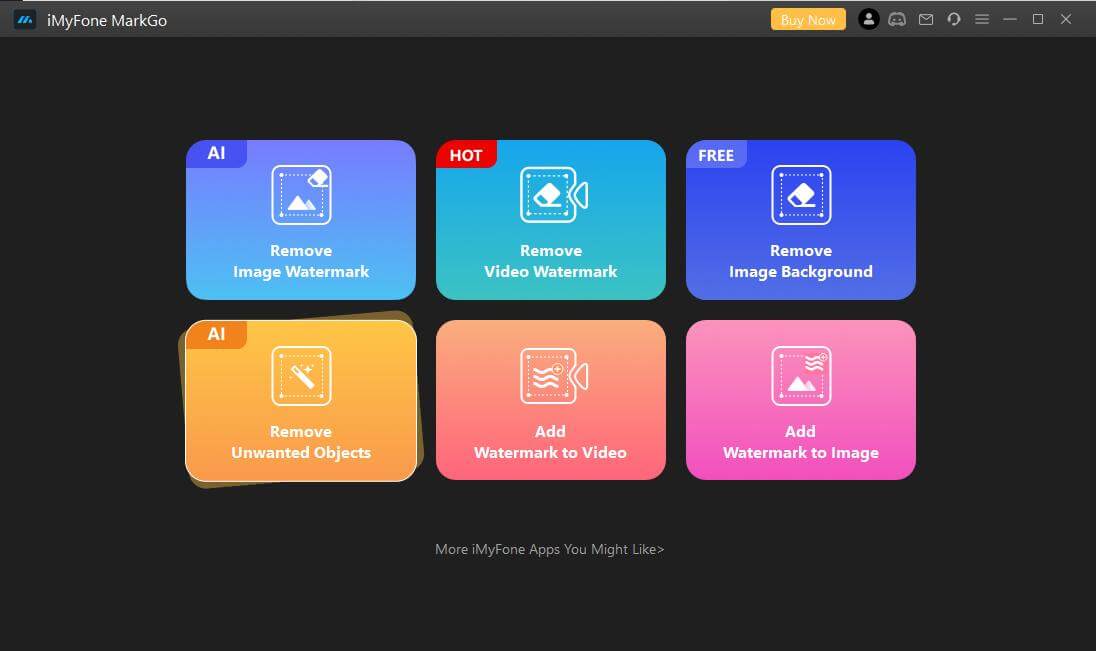This screenshot has height=651, width=1096.
Task: Open the Remove Video Watermark card
Action: pos(550,220)
